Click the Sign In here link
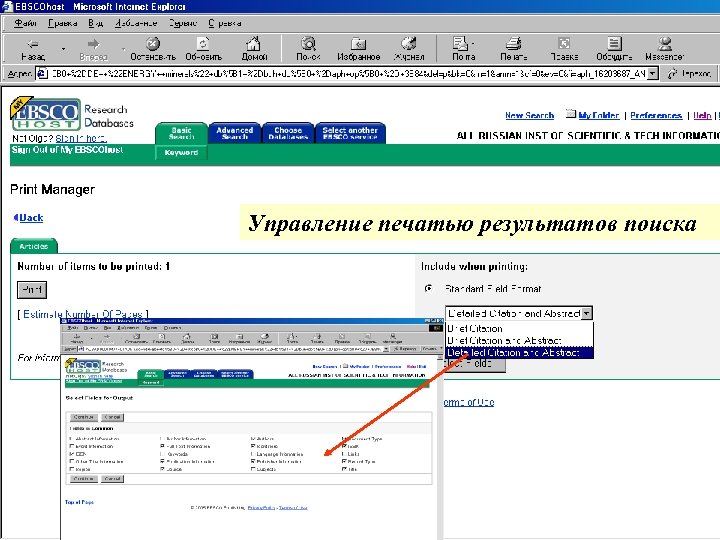 81,138
